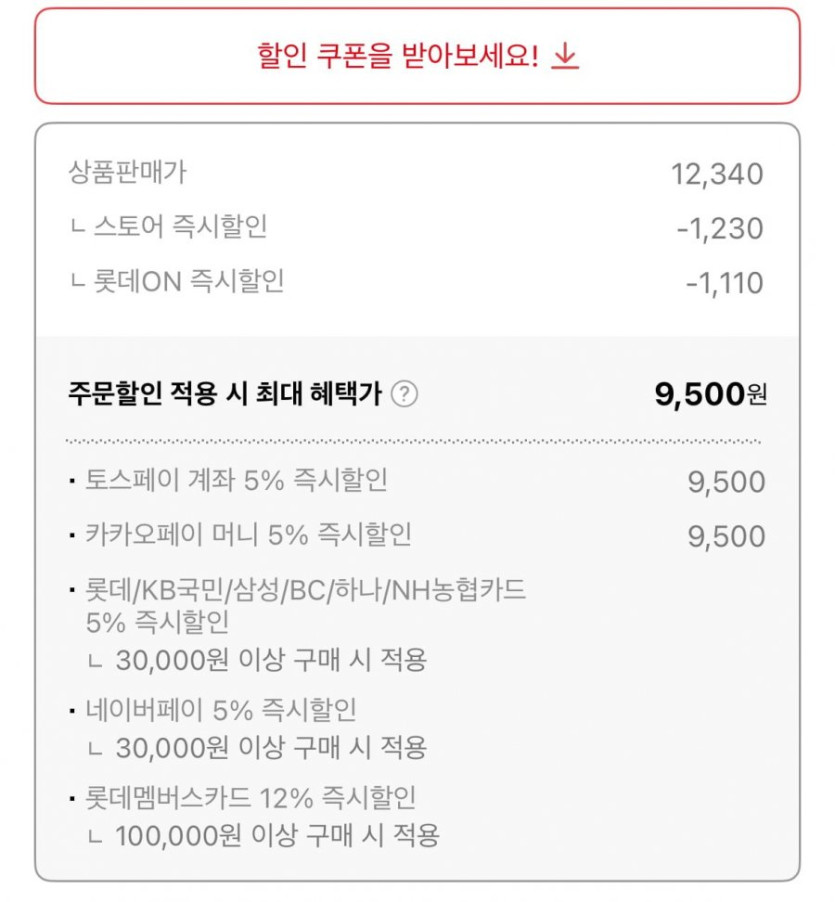Click the 100,000원 이상 구매 시 적용 note
This screenshot has width=835, height=902.
(276, 834)
